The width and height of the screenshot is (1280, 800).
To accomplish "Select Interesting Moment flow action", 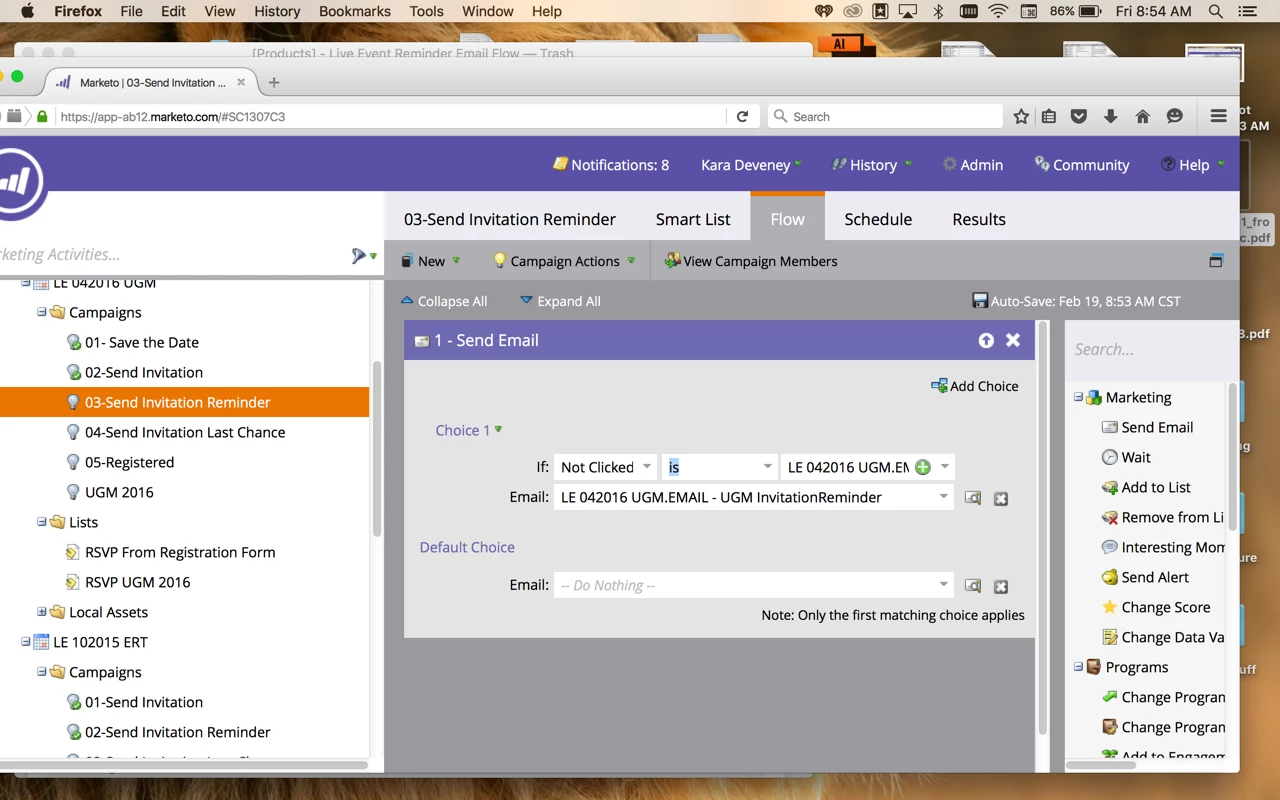I will coord(1162,547).
